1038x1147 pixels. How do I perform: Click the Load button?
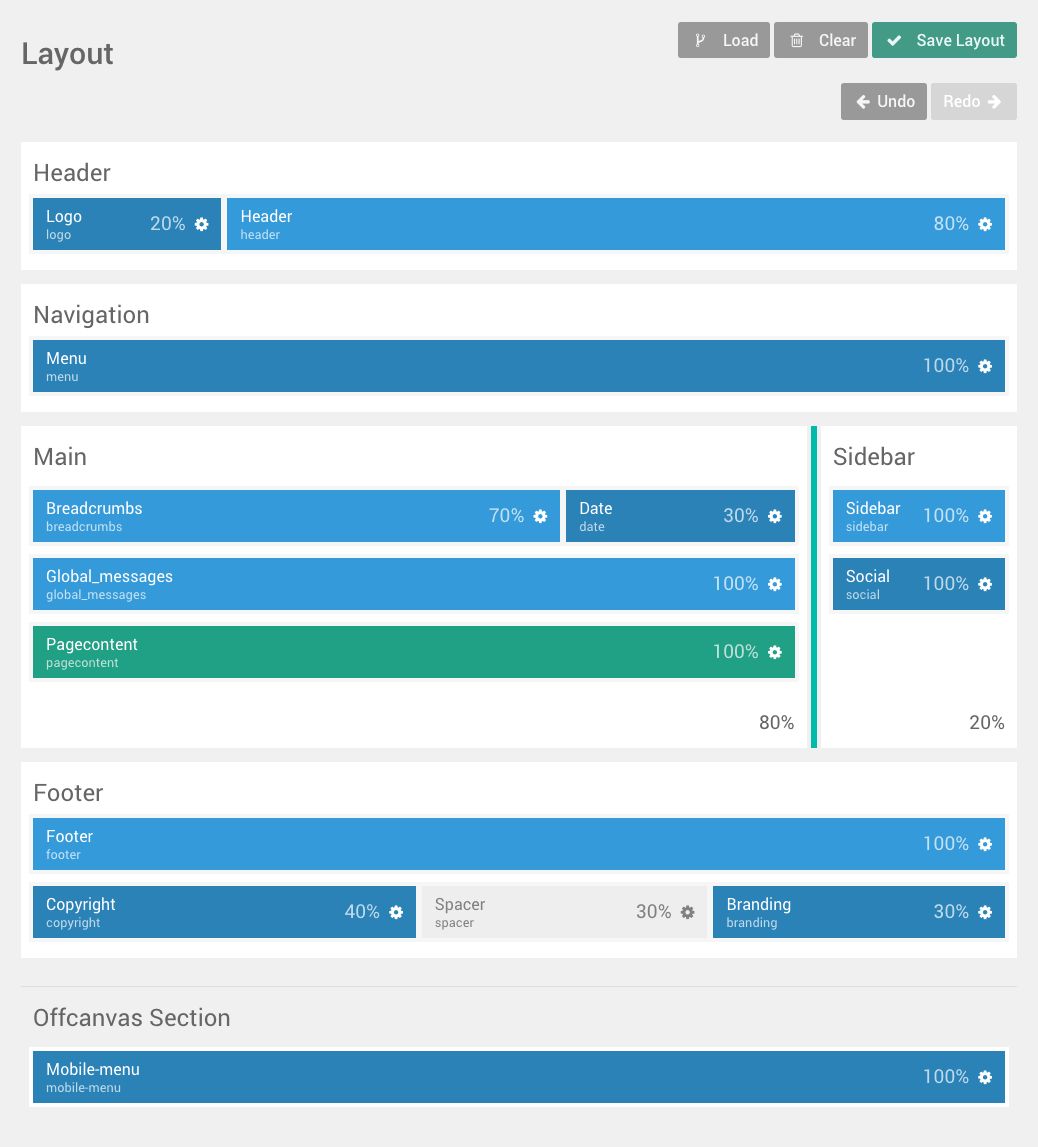pyautogui.click(x=723, y=40)
